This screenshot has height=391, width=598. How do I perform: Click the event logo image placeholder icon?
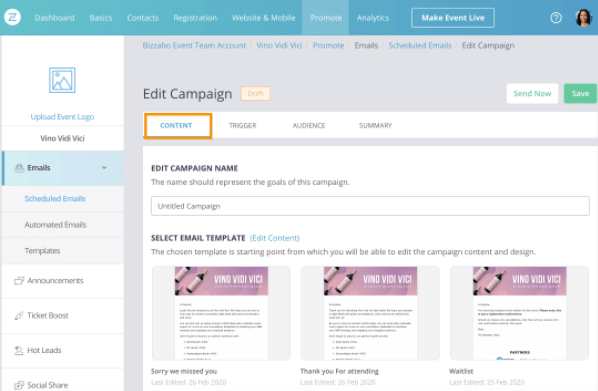(x=62, y=80)
